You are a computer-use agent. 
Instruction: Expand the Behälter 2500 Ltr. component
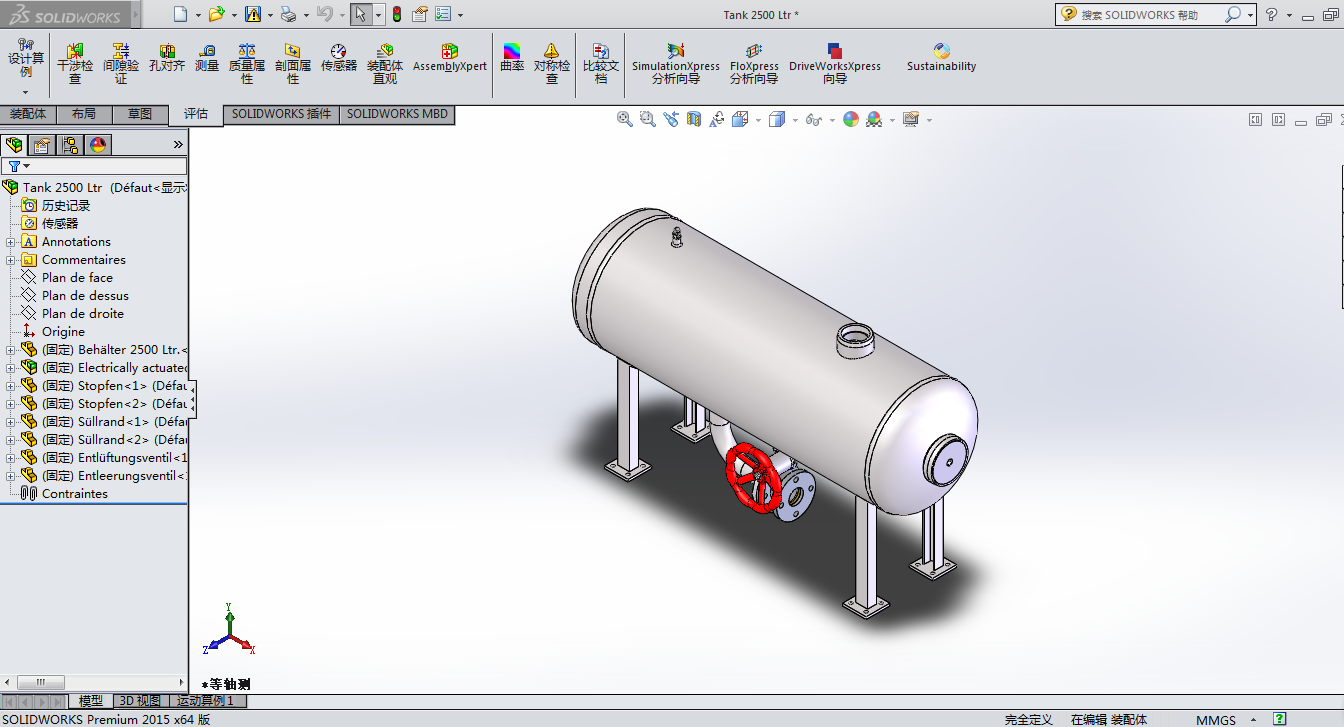click(x=11, y=350)
